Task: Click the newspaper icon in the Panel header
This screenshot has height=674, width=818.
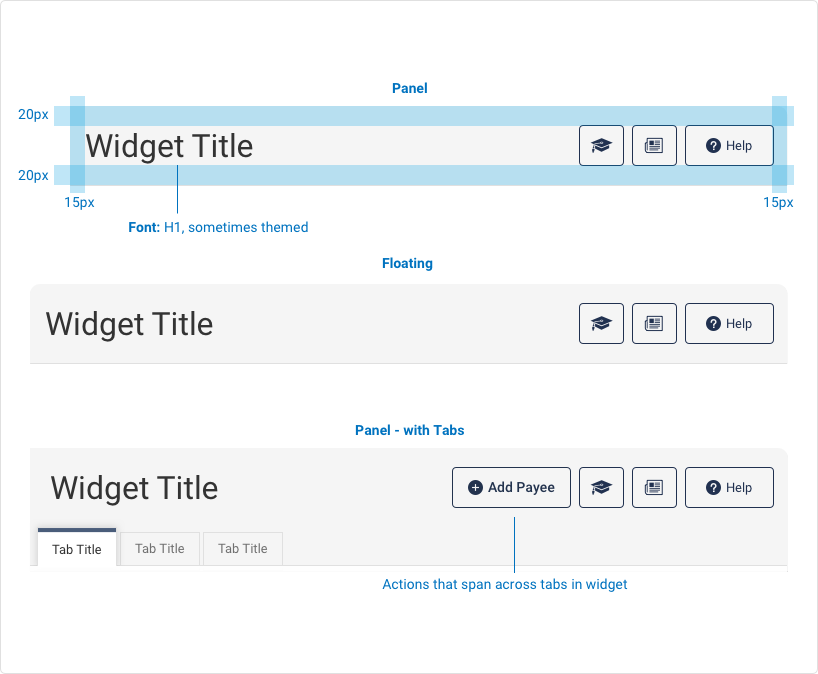Action: tap(654, 145)
